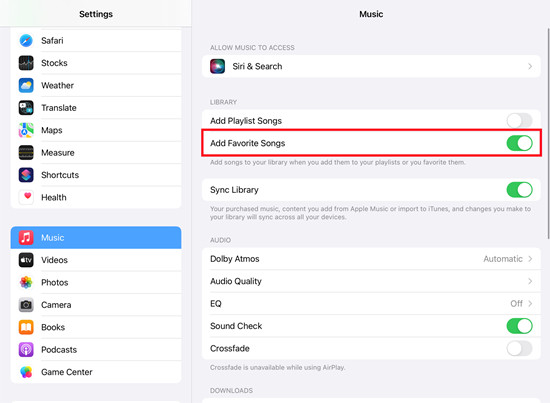Image resolution: width=550 pixels, height=403 pixels.
Task: Open Dolby Atmos chevron
Action: coord(530,259)
